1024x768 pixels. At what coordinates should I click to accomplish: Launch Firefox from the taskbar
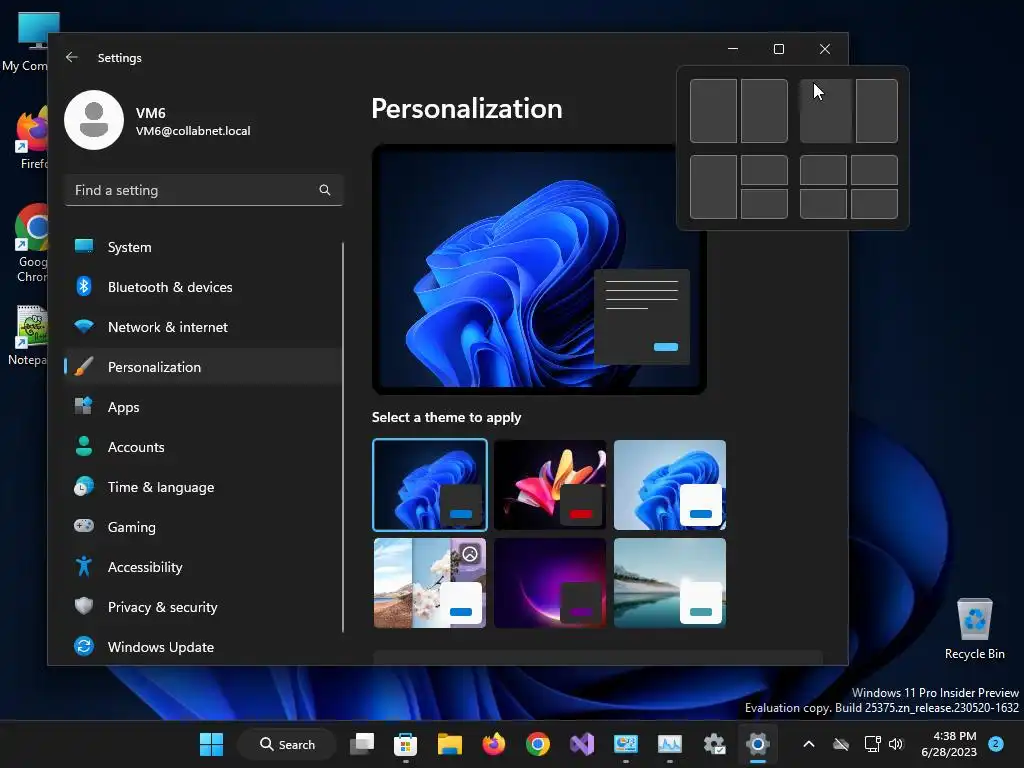click(494, 744)
